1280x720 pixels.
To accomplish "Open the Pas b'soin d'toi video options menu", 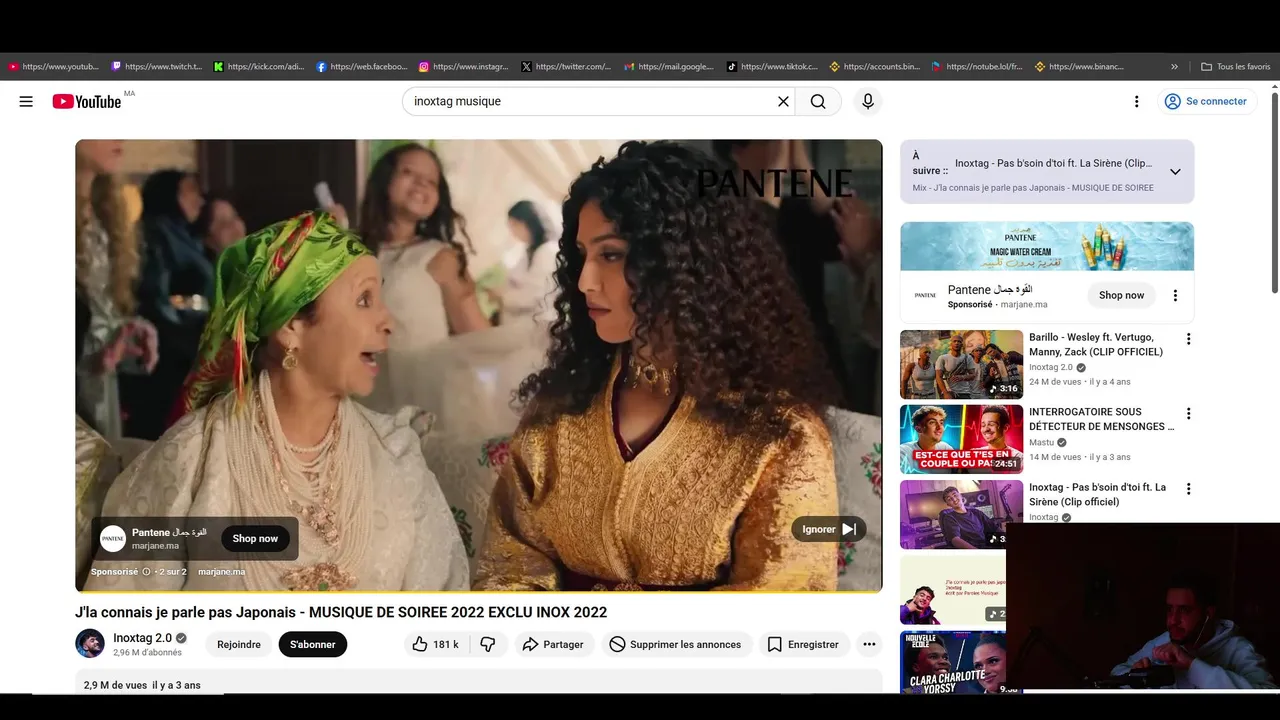I will 1188,489.
